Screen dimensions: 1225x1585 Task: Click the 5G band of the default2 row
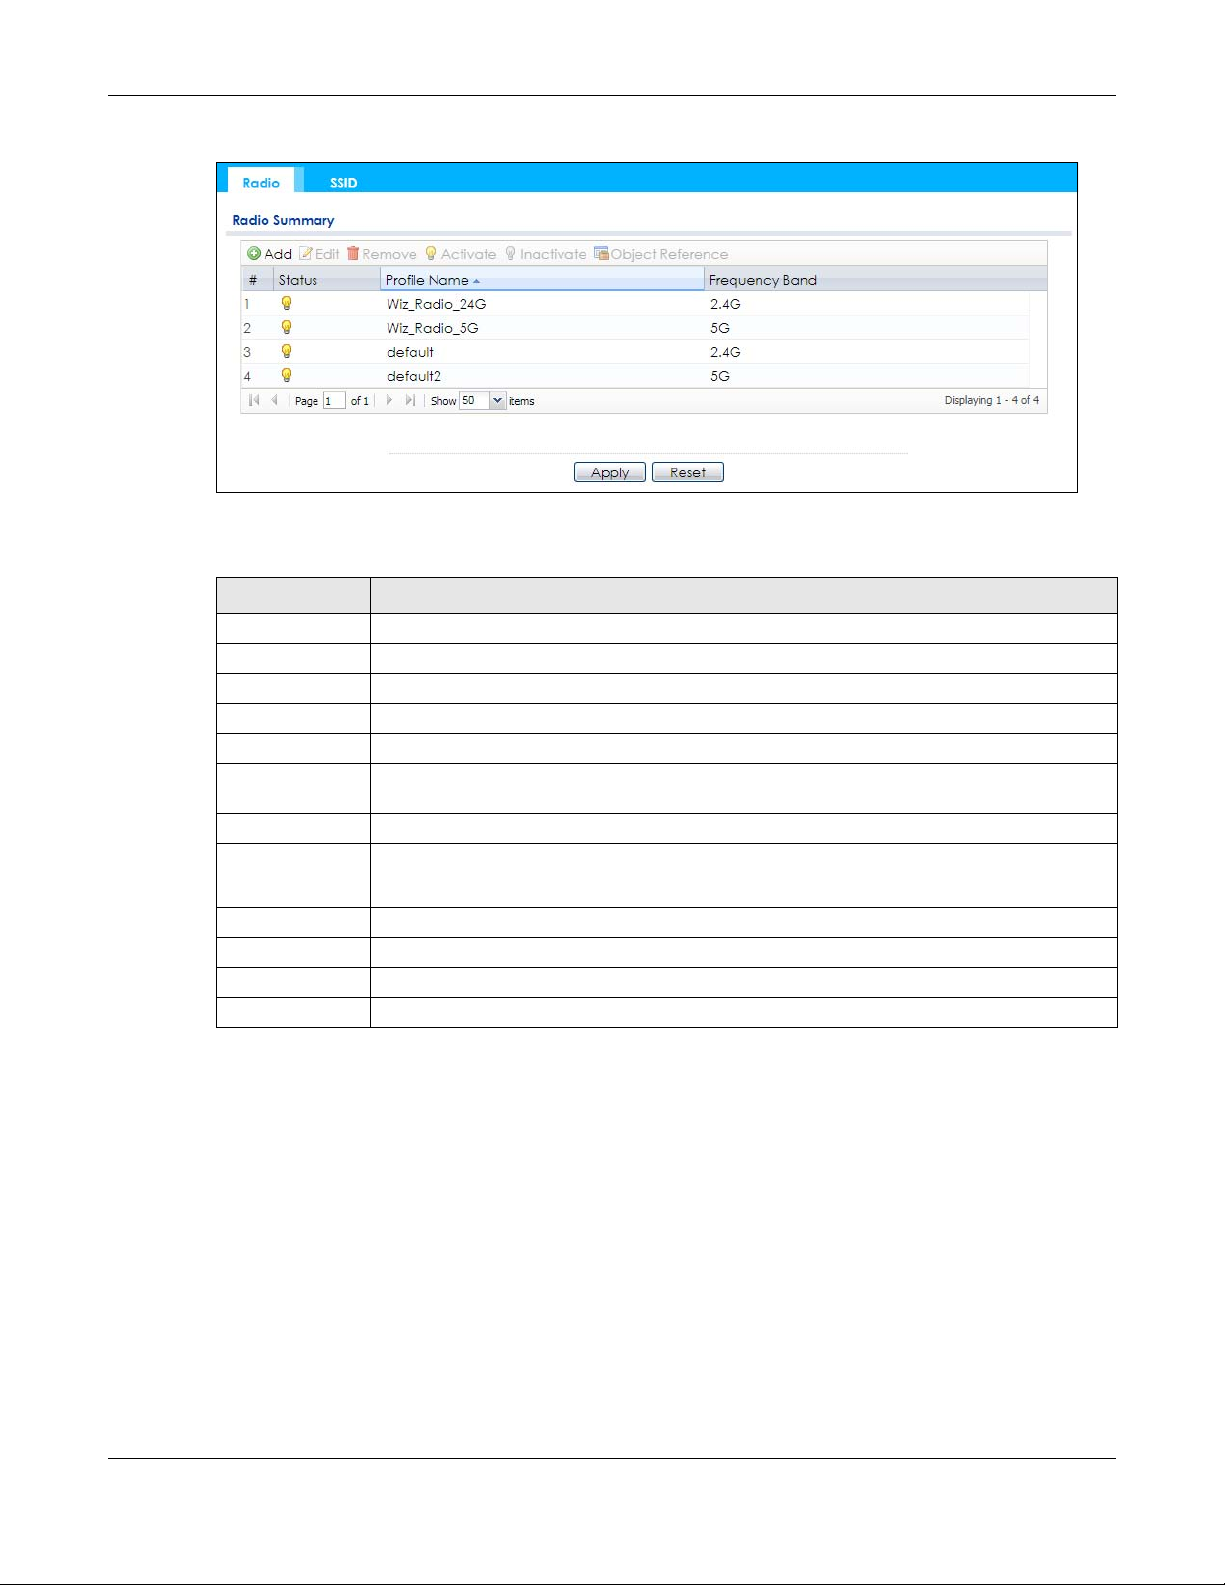click(720, 376)
